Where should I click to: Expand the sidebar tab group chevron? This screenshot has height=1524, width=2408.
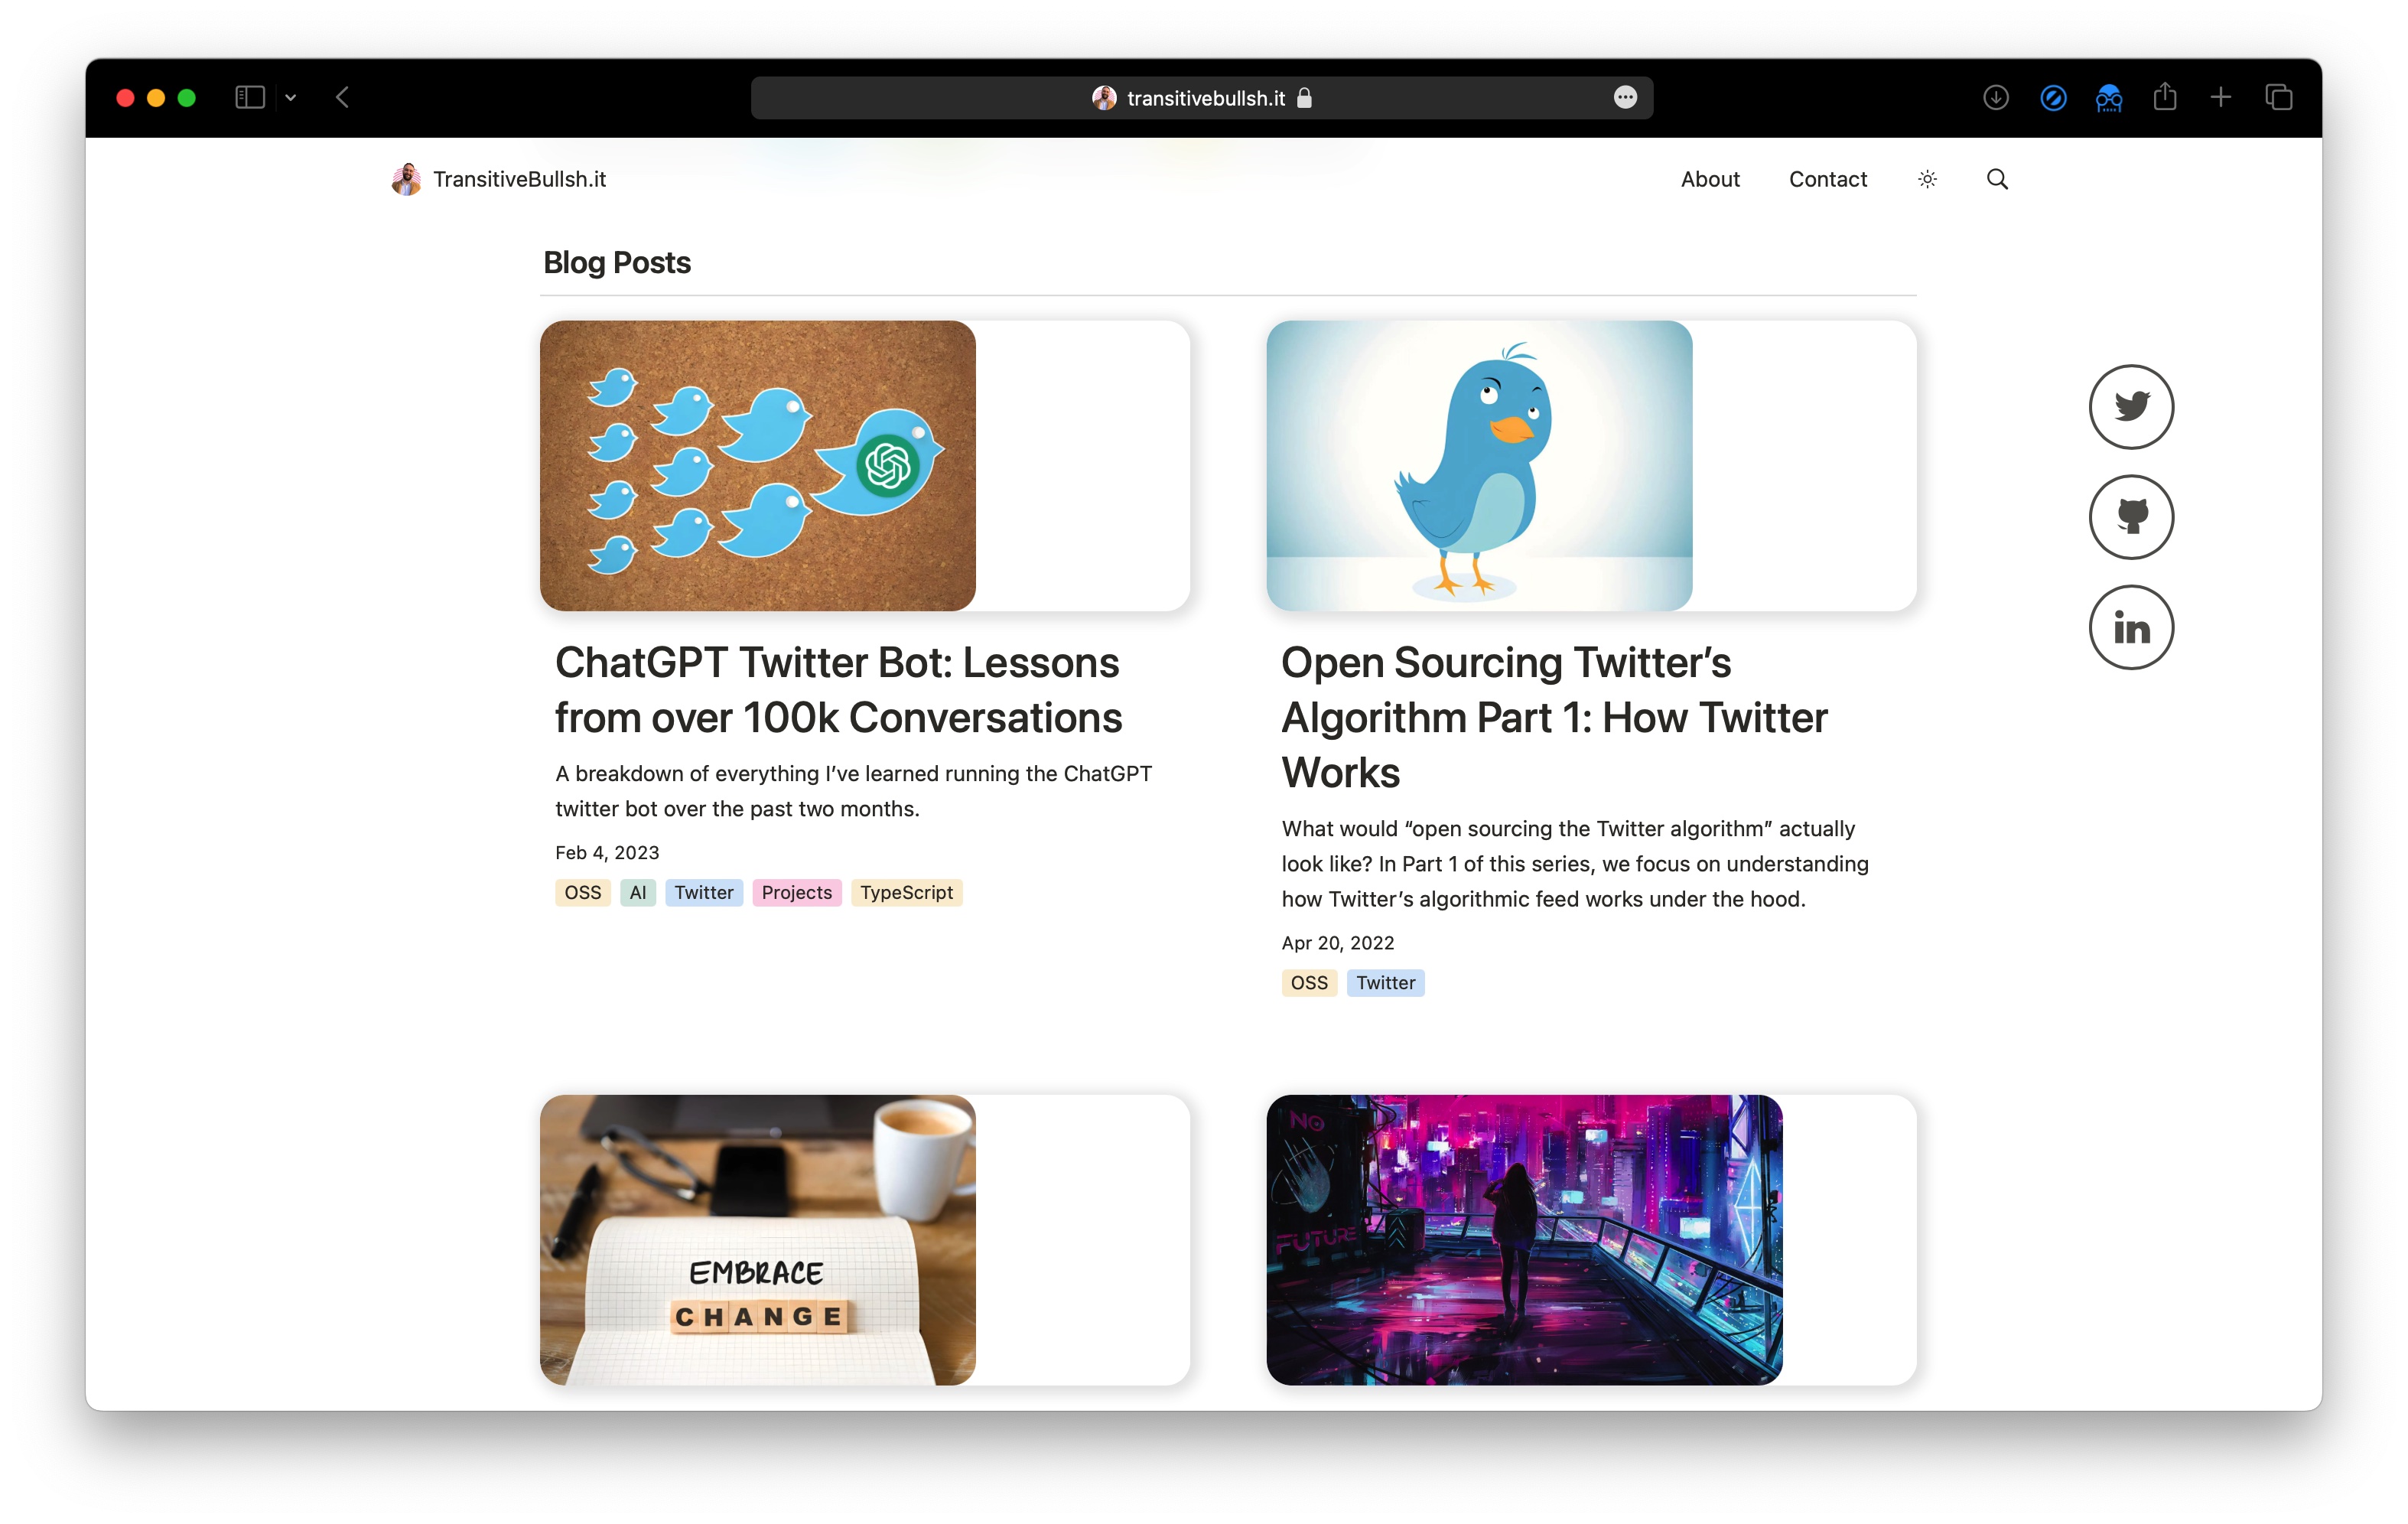point(291,98)
